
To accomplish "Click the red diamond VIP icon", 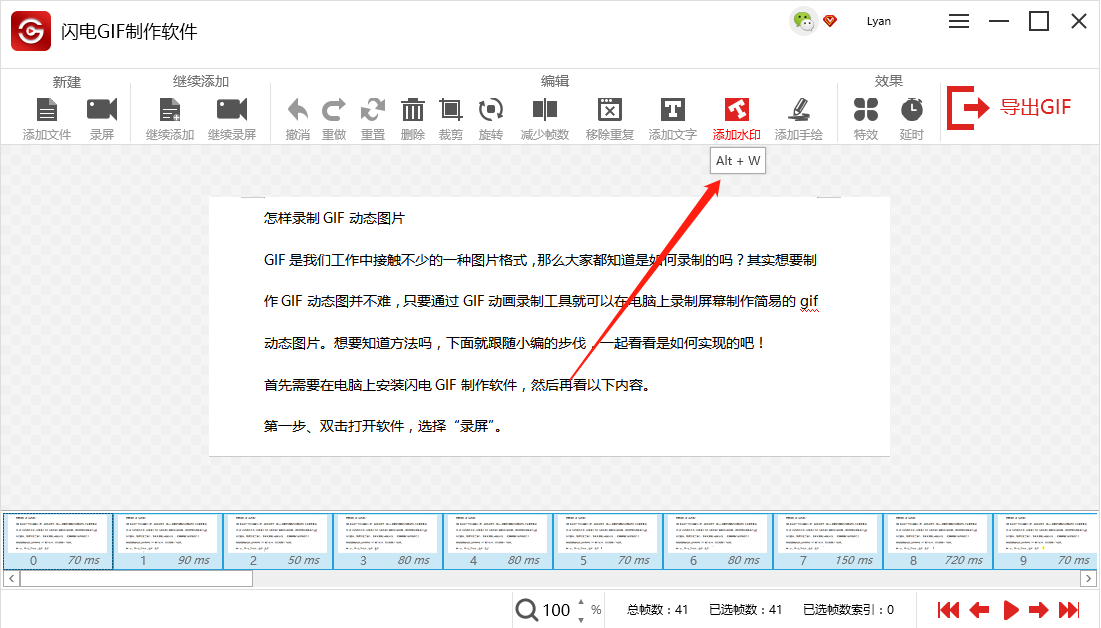I will point(830,21).
